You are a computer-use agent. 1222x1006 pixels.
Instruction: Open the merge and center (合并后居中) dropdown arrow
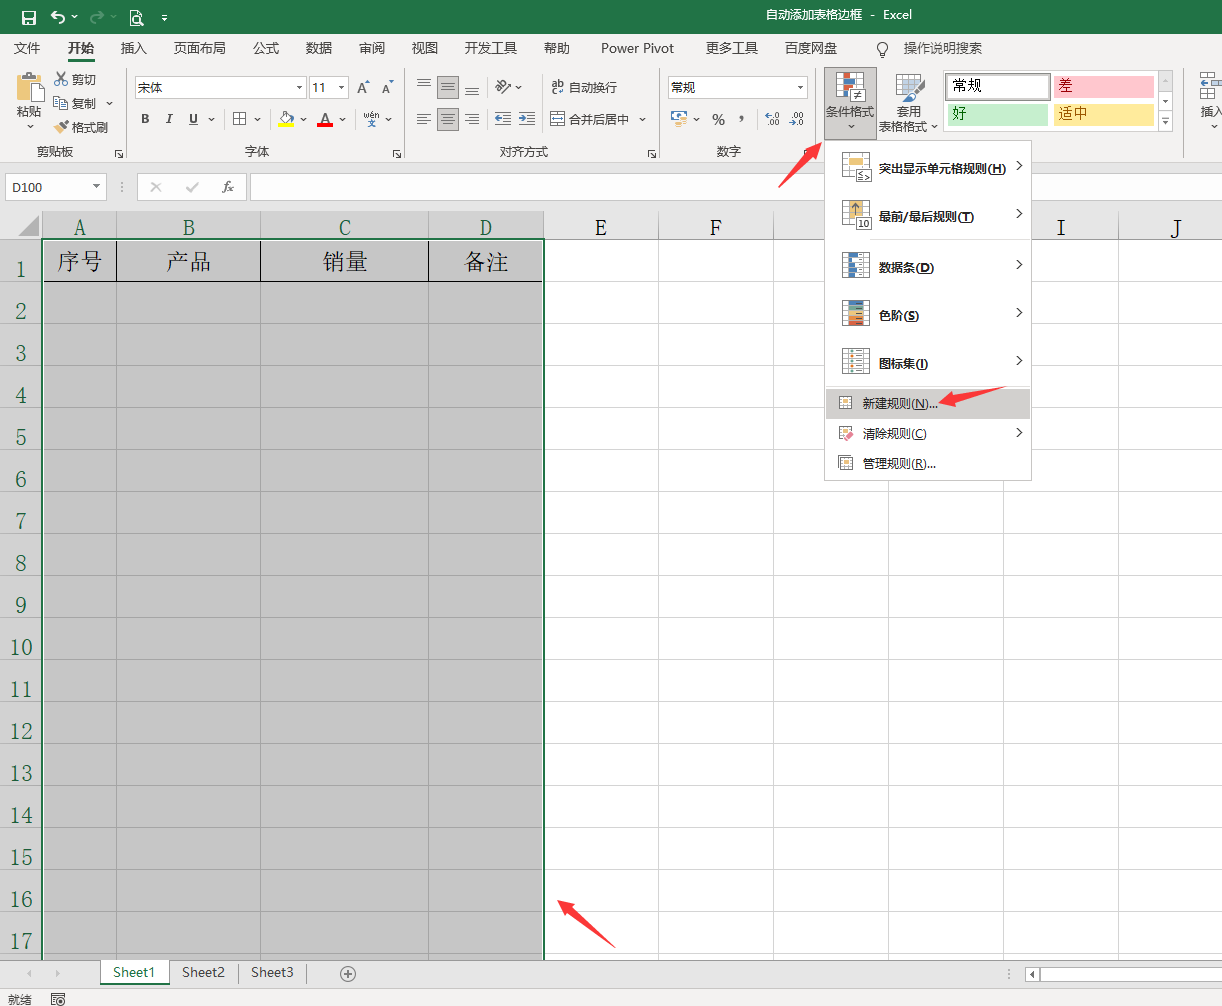[642, 119]
